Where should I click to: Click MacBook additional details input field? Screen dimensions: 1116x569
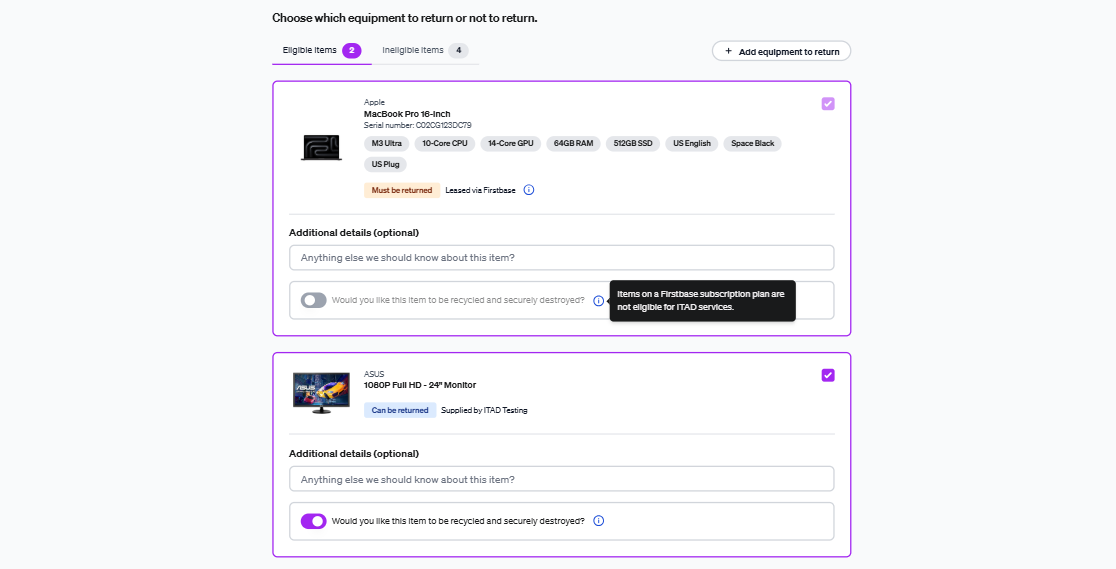coord(562,258)
